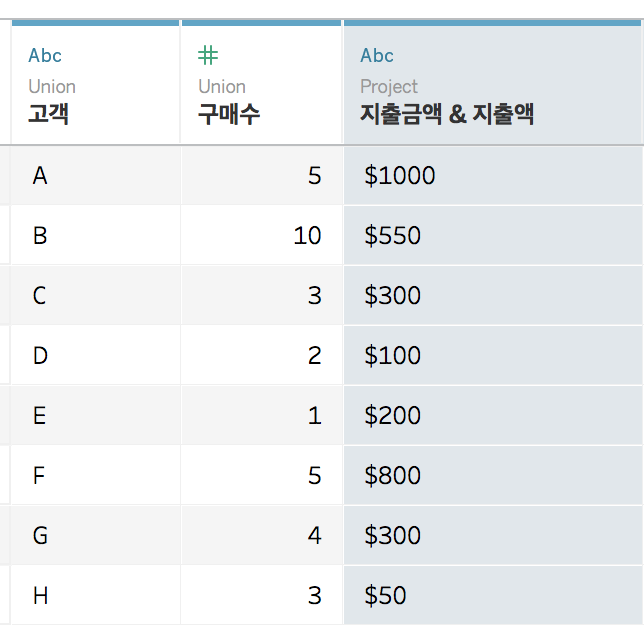Click the Union label above 구매수
The width and height of the screenshot is (644, 638).
pyautogui.click(x=222, y=87)
